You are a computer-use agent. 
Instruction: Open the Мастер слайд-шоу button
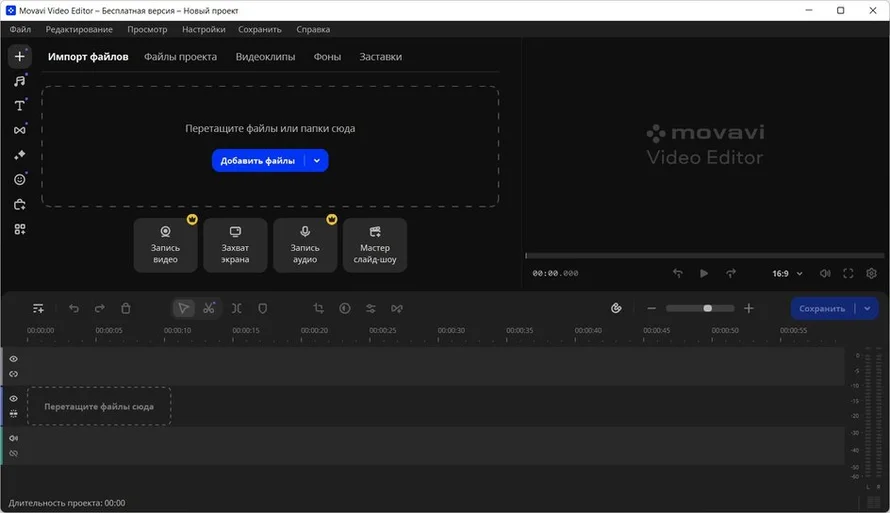(x=375, y=245)
